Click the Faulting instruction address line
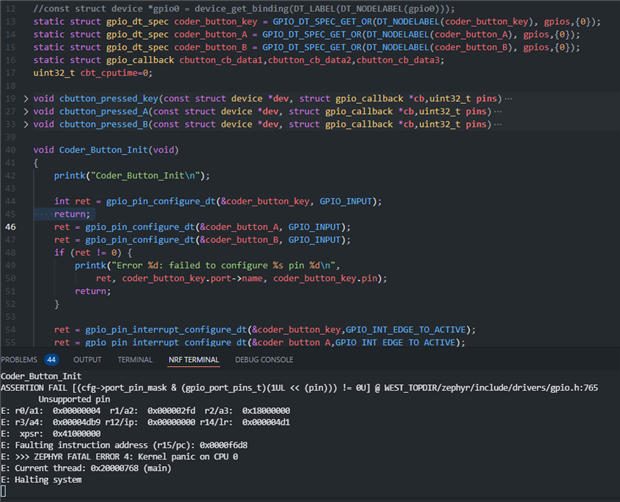The height and width of the screenshot is (502, 620). coord(124,445)
